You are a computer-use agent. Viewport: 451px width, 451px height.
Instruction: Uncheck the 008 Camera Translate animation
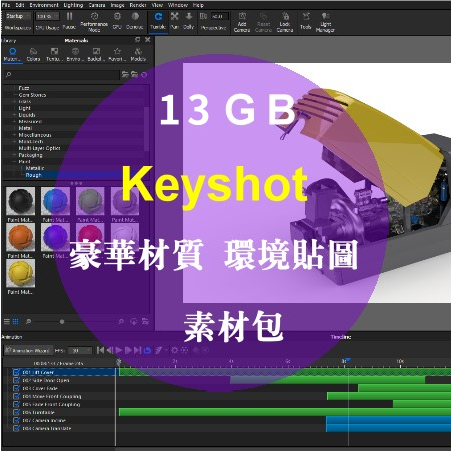click(16, 428)
